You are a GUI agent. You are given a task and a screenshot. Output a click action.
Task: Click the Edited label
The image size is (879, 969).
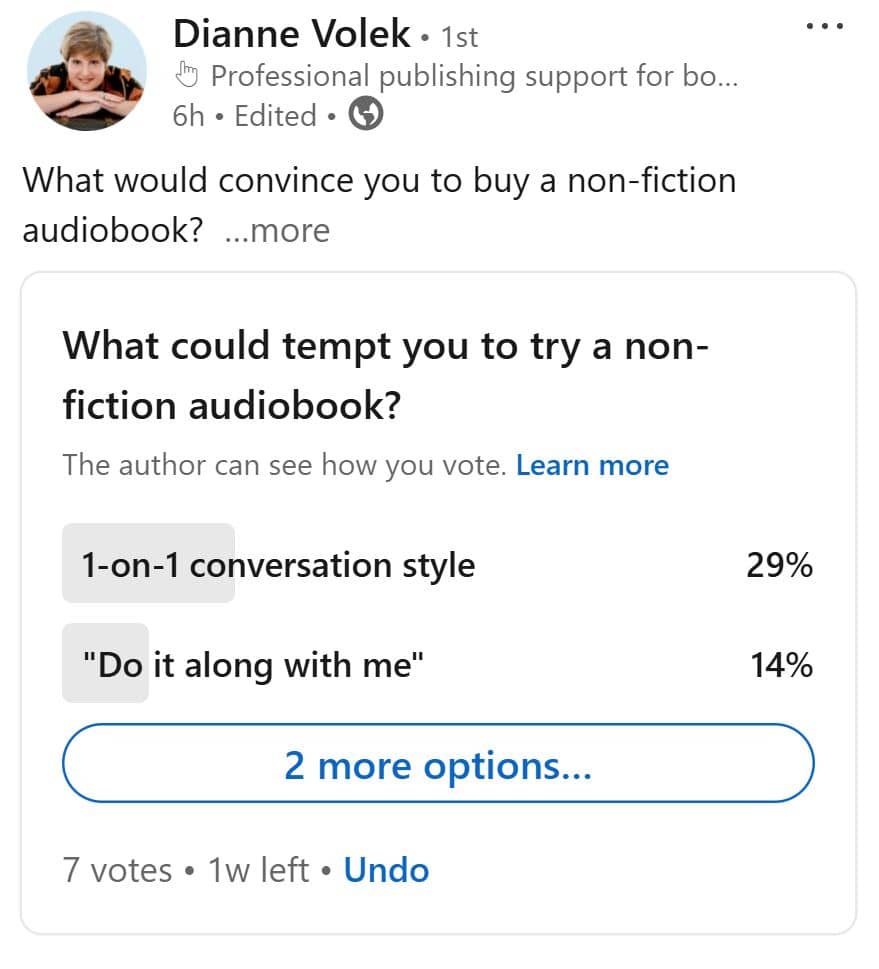(x=275, y=116)
